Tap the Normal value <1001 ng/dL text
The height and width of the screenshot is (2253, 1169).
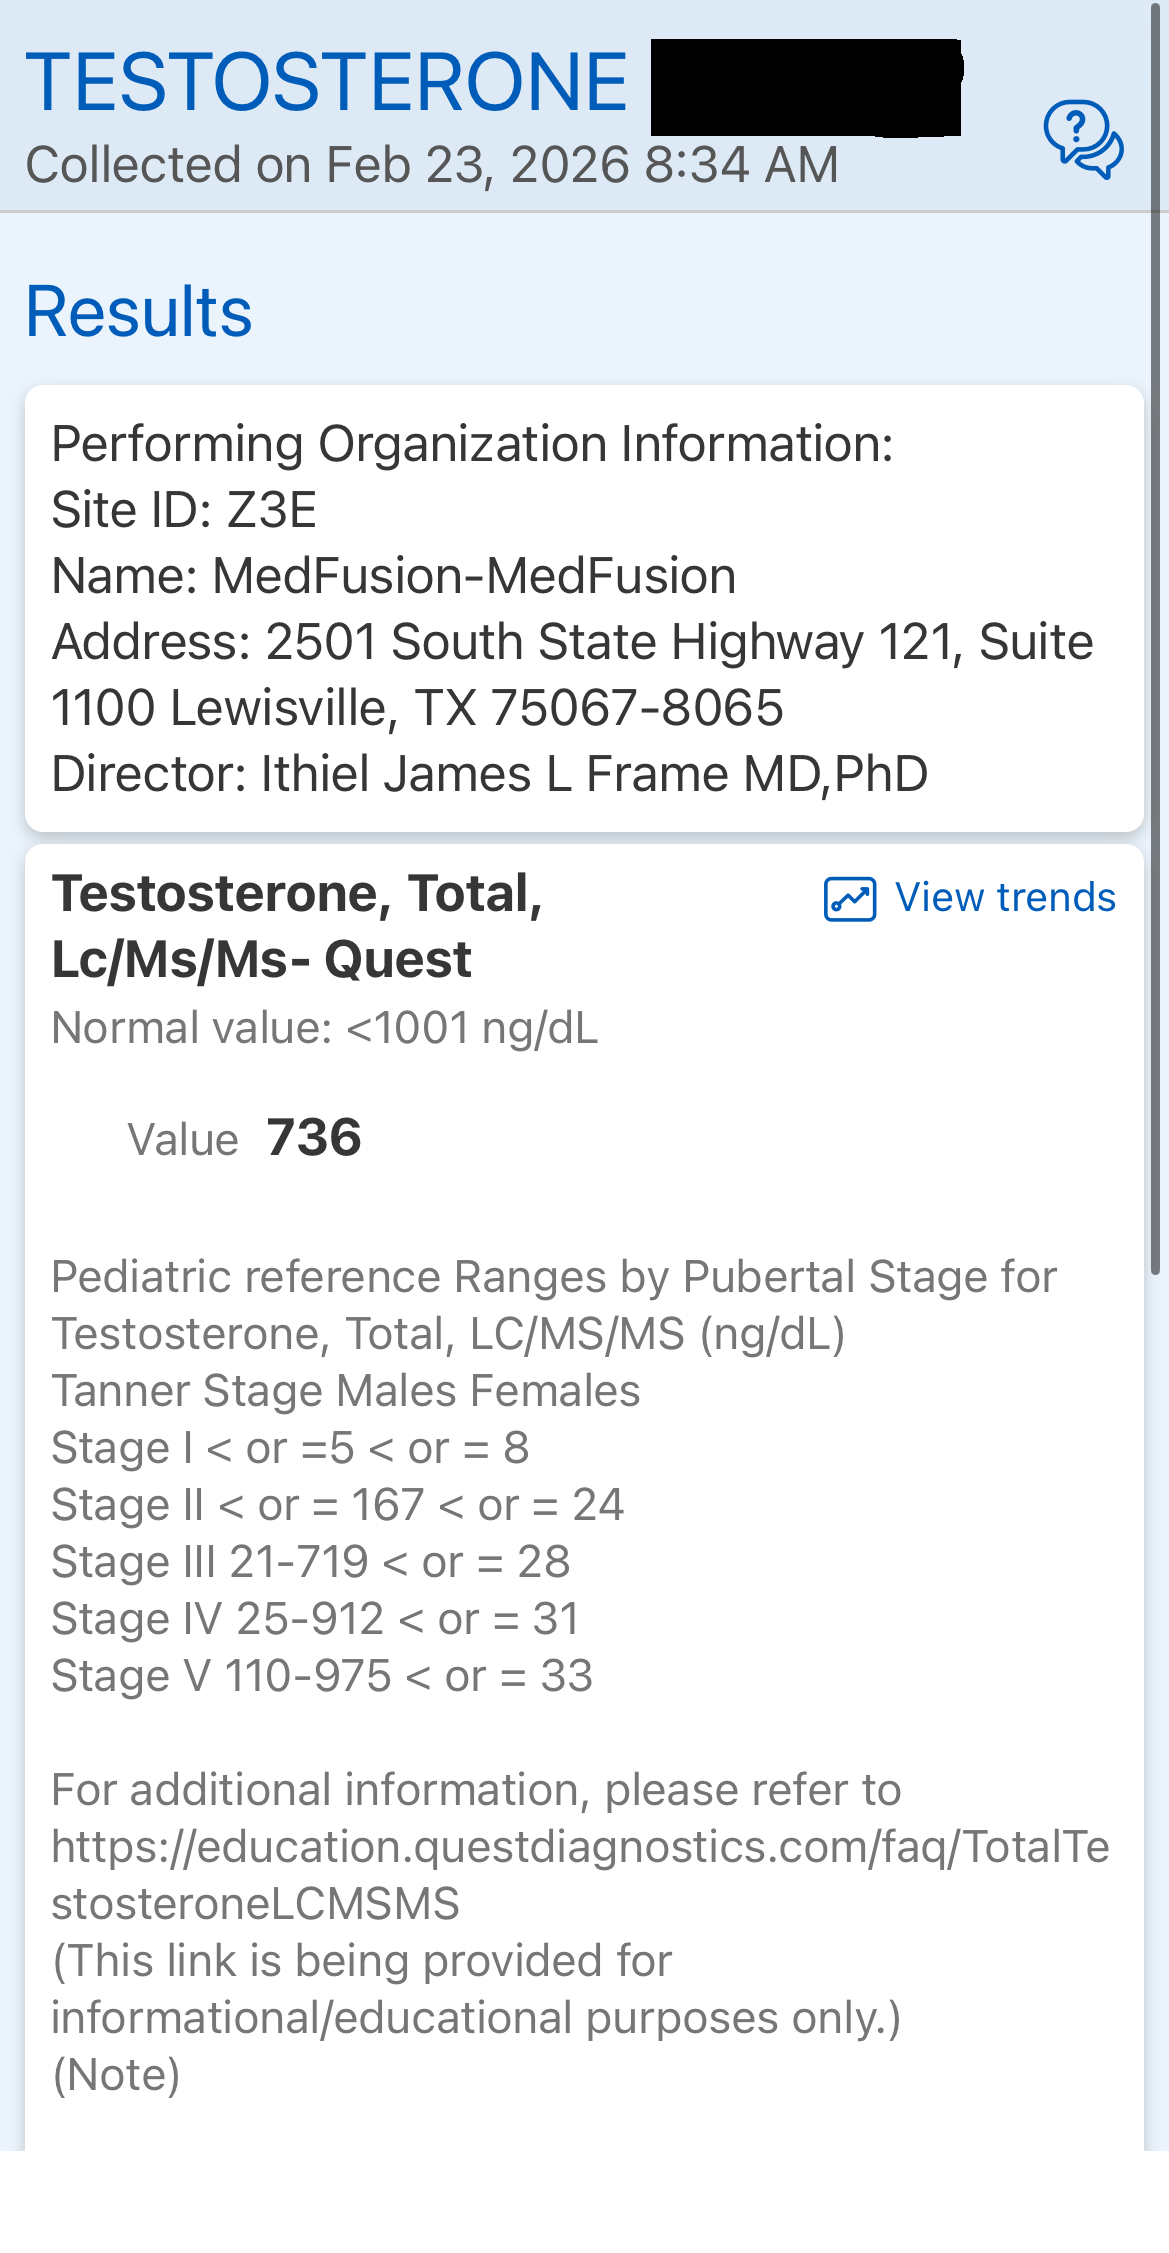pyautogui.click(x=325, y=1028)
